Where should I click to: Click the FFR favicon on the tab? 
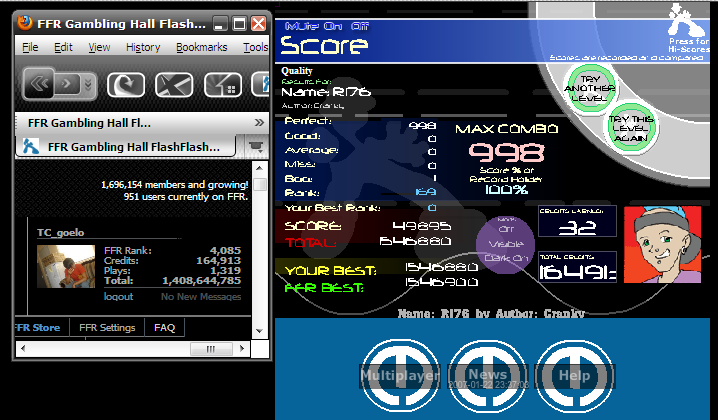tap(31, 147)
